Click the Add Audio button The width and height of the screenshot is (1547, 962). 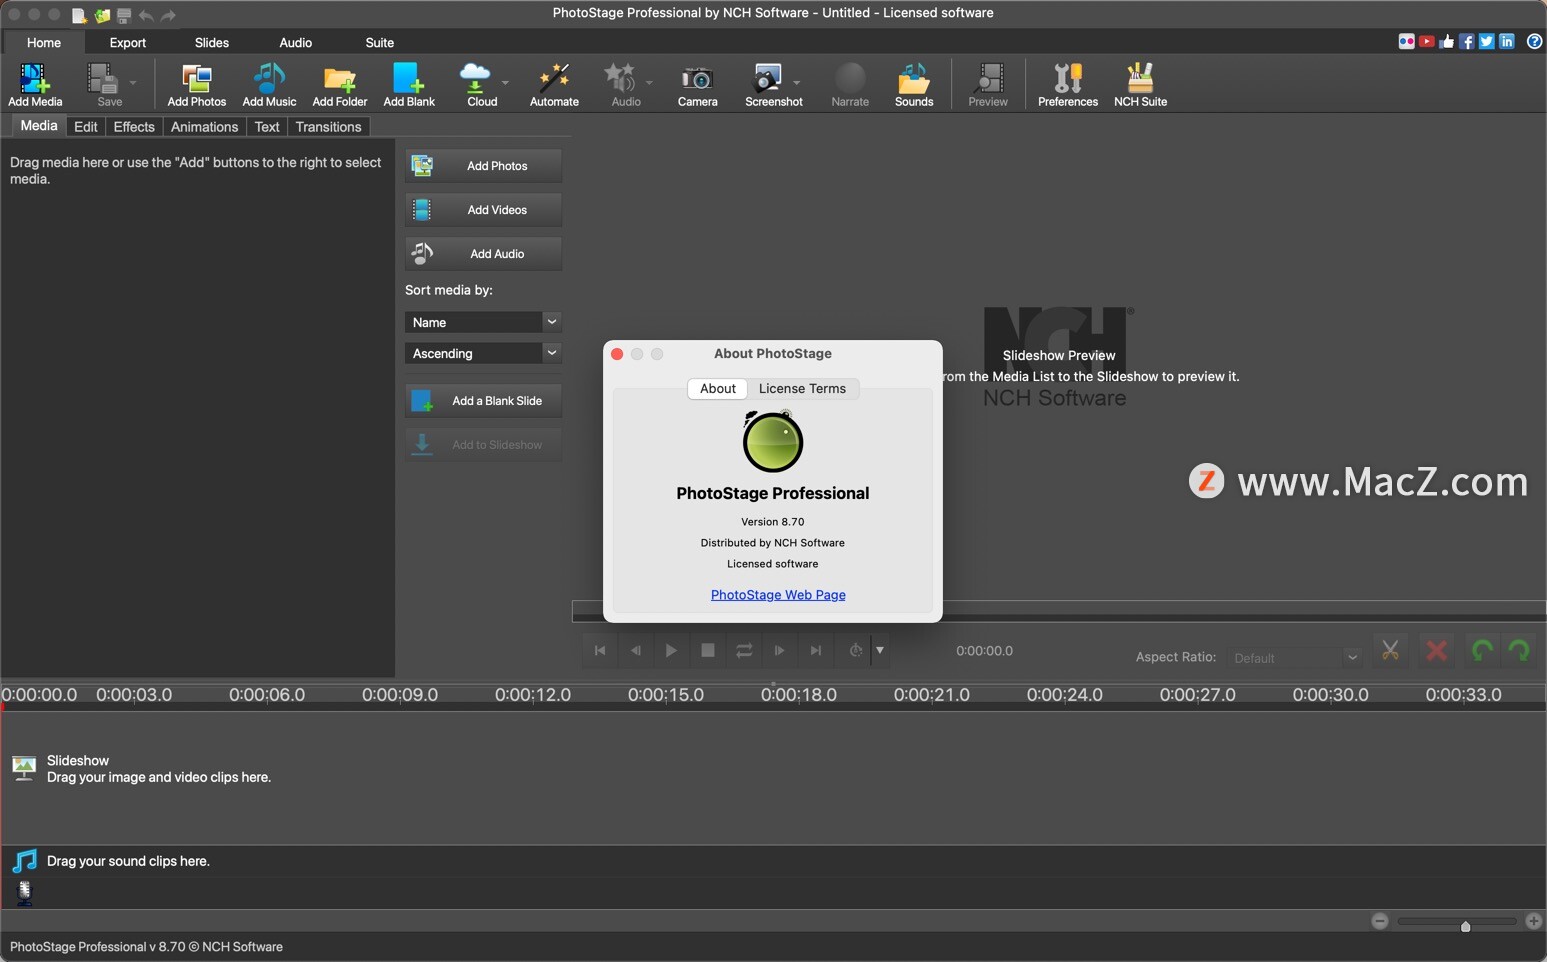pyautogui.click(x=483, y=254)
